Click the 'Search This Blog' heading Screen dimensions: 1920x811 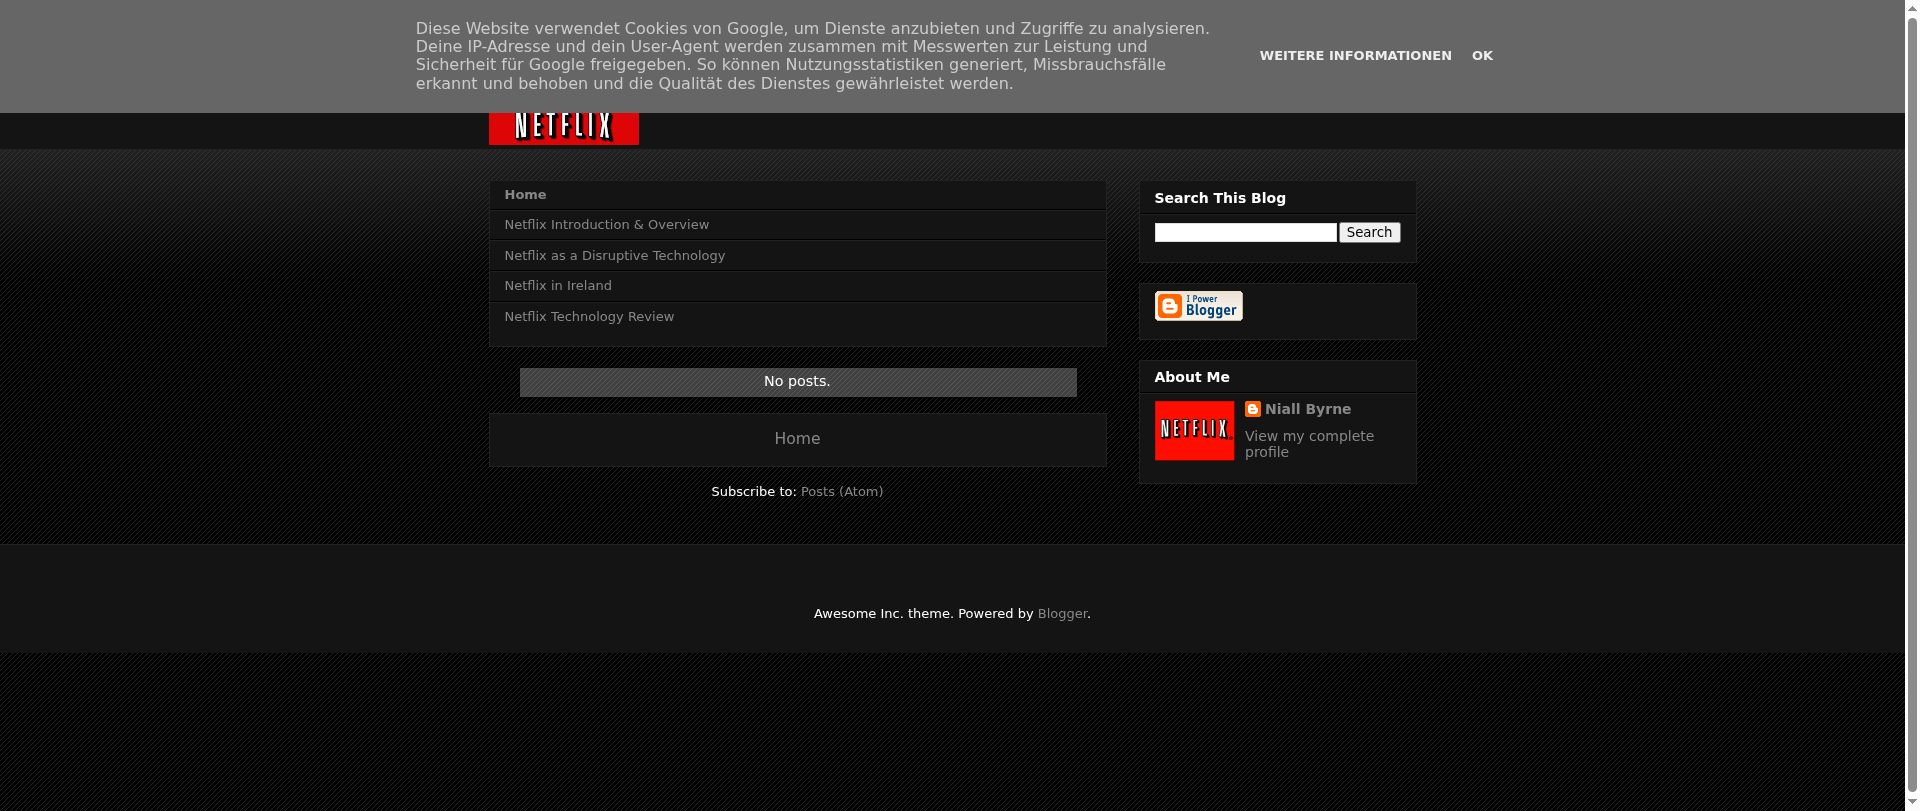[x=1220, y=198]
